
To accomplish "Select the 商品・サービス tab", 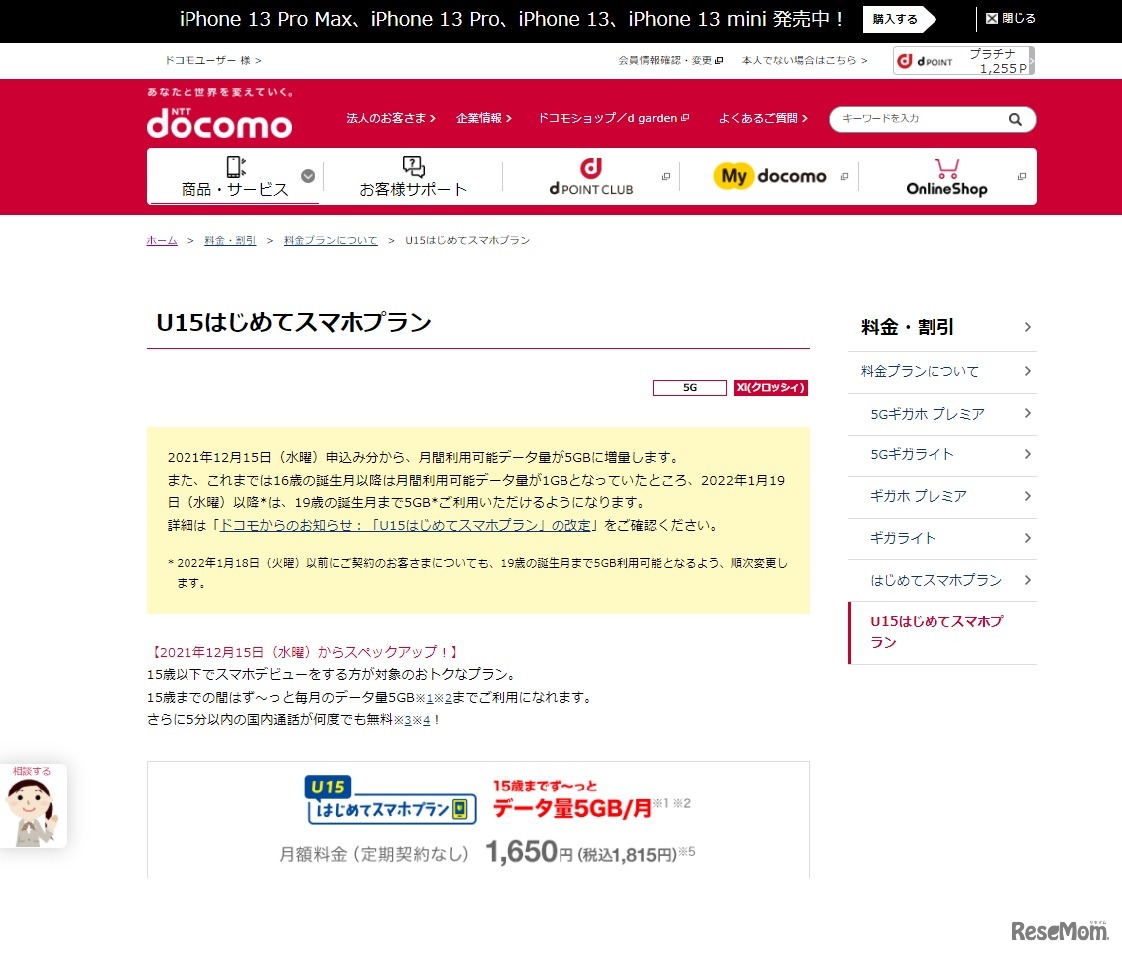I will pyautogui.click(x=235, y=177).
